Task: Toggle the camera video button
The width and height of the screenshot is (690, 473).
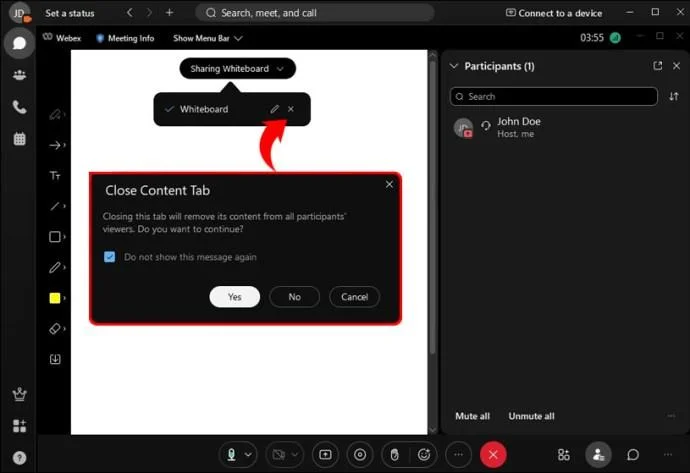Action: point(279,455)
